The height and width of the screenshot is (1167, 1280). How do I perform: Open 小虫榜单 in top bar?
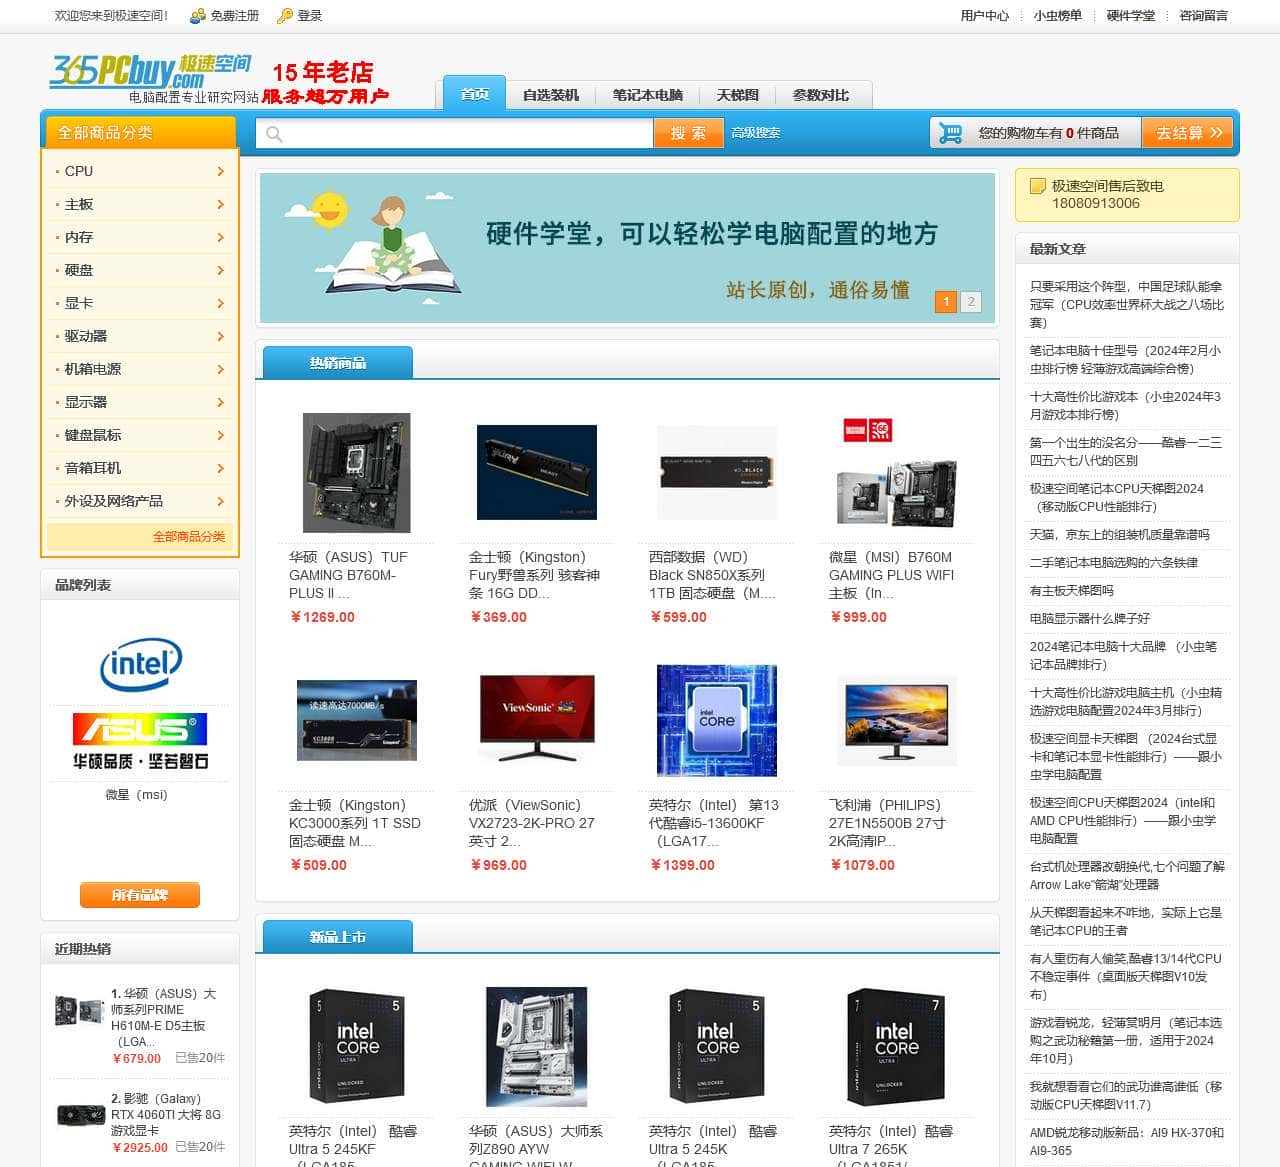(x=1058, y=16)
